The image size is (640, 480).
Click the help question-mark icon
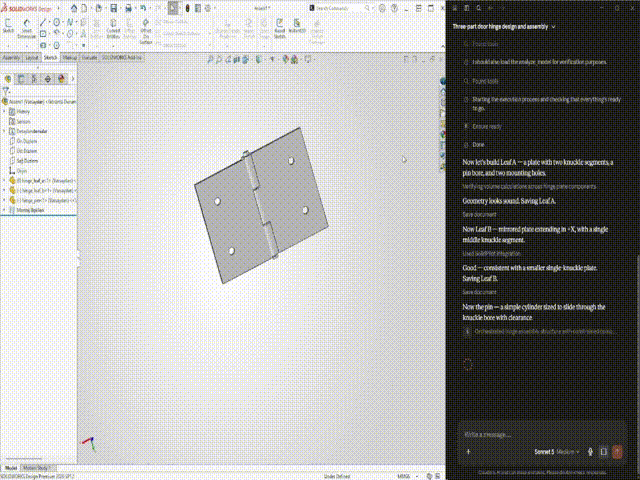394,8
